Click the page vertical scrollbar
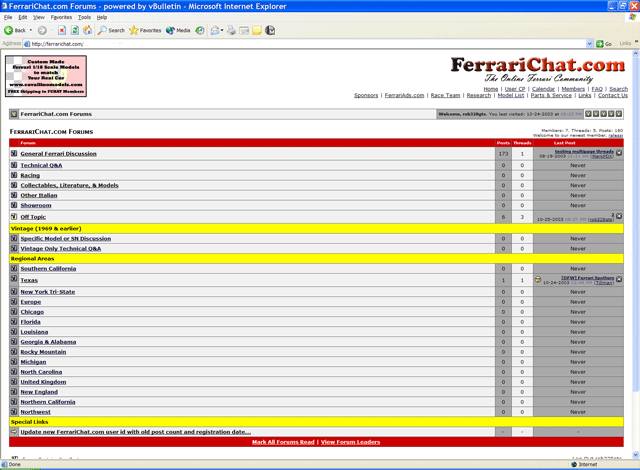Image resolution: width=640 pixels, height=470 pixels. tap(636, 224)
